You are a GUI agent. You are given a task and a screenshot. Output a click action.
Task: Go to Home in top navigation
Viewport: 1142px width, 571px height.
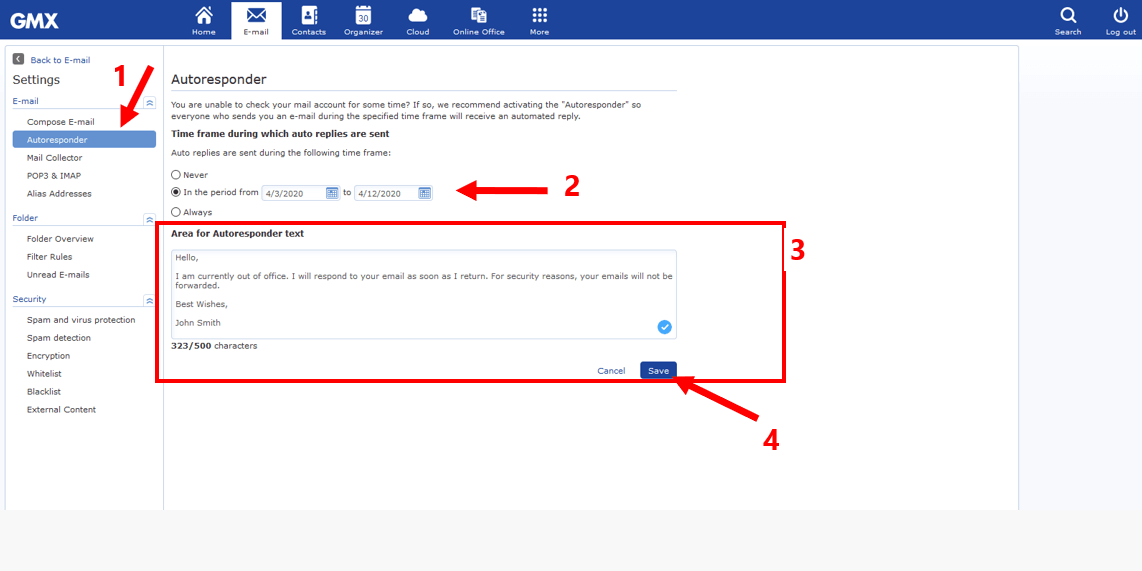[204, 20]
